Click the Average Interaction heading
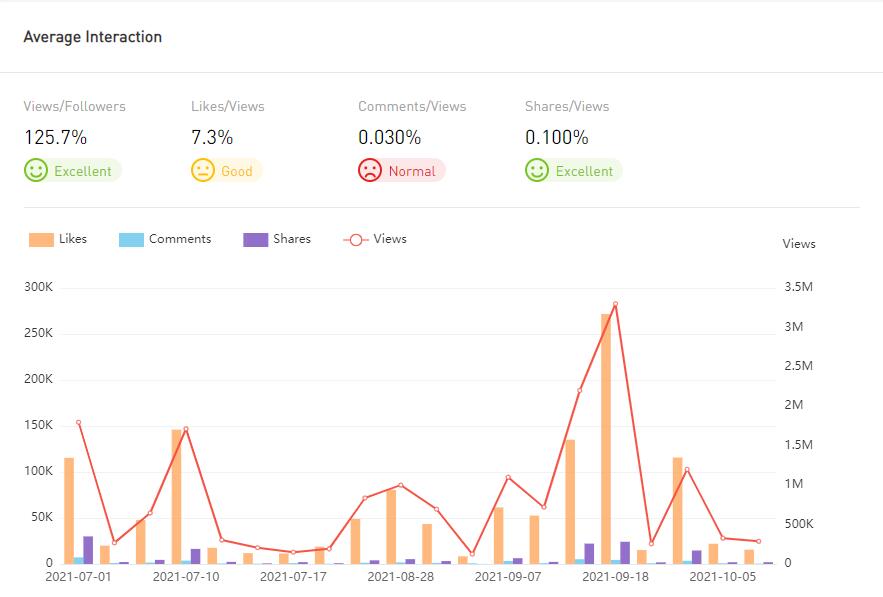The height and width of the screenshot is (597, 883). (x=92, y=37)
